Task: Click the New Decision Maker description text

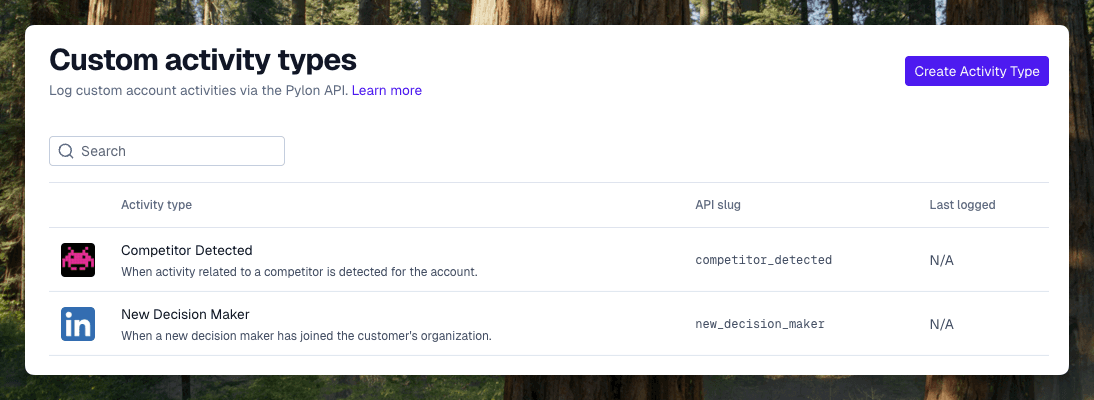Action: coord(306,336)
